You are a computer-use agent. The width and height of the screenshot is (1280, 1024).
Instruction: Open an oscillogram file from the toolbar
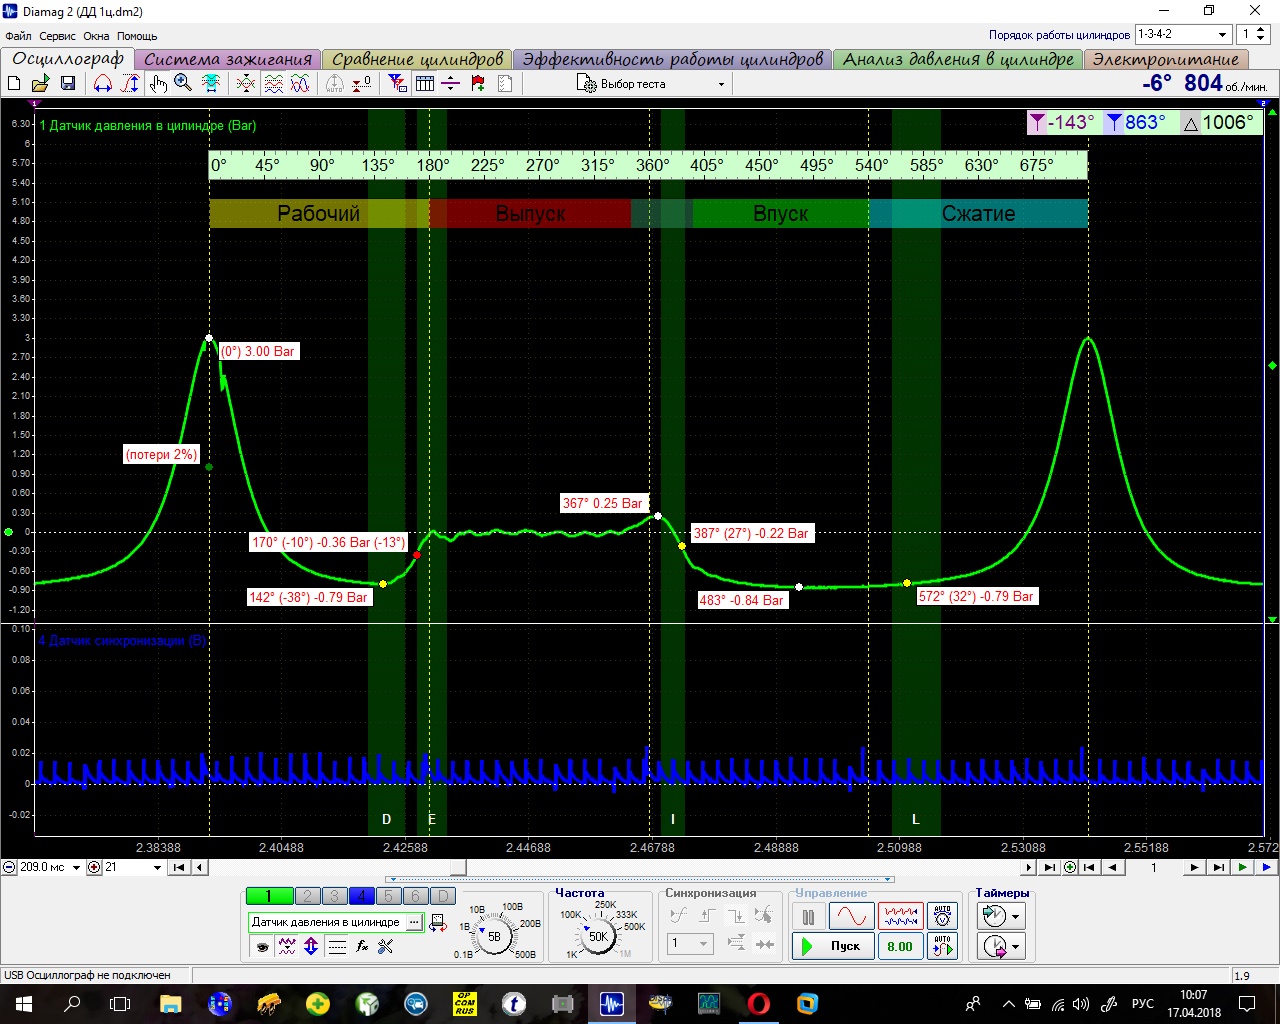point(40,84)
